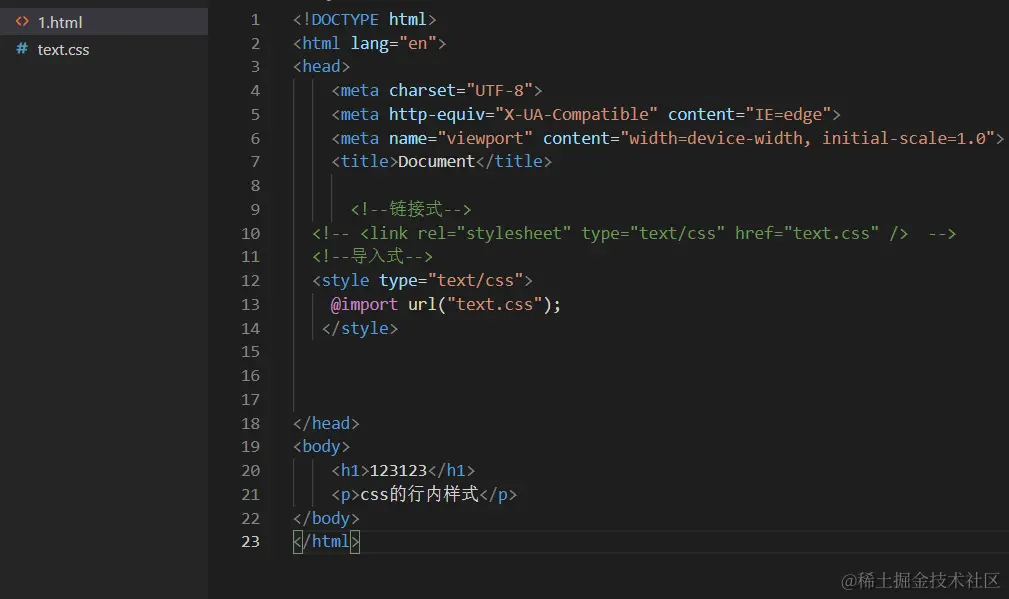Select line number 1 in the gutter
1009x599 pixels.
pos(255,20)
